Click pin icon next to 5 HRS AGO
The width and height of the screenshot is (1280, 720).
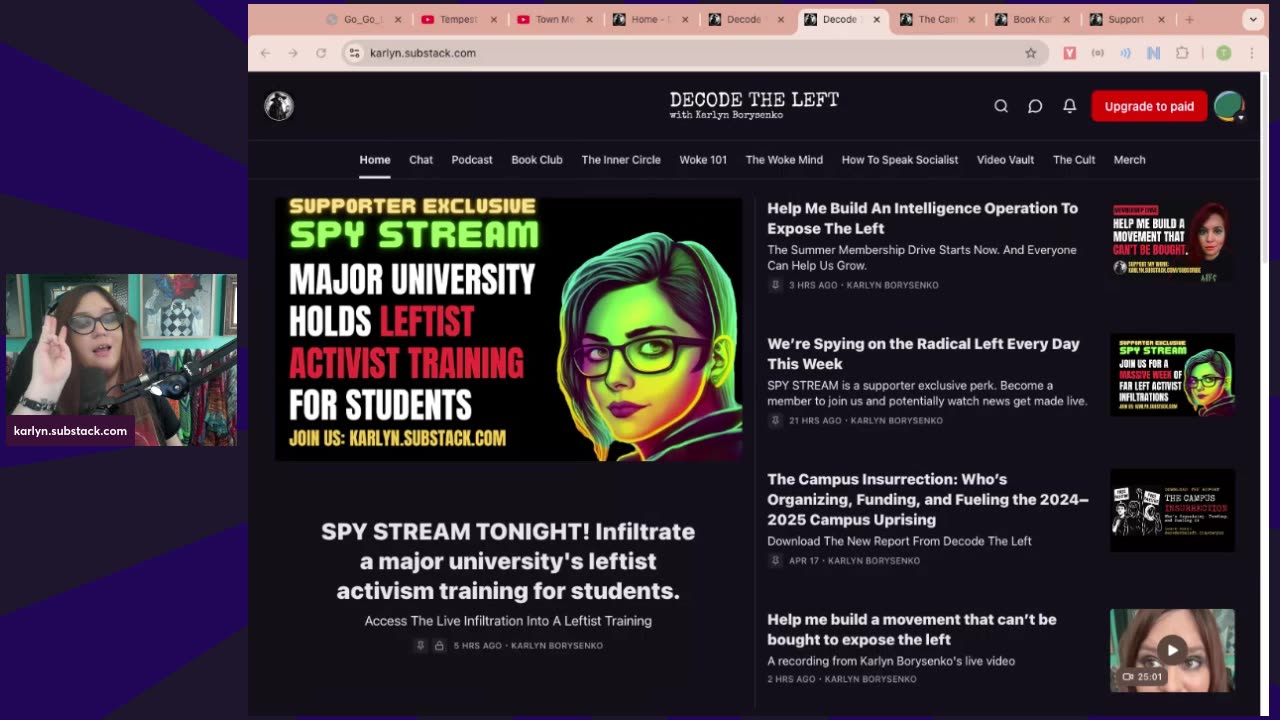(421, 646)
